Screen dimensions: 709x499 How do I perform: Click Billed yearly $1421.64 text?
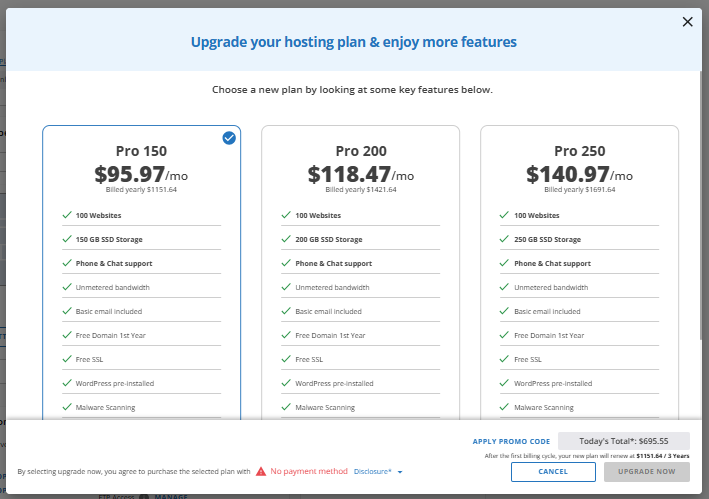tap(361, 189)
